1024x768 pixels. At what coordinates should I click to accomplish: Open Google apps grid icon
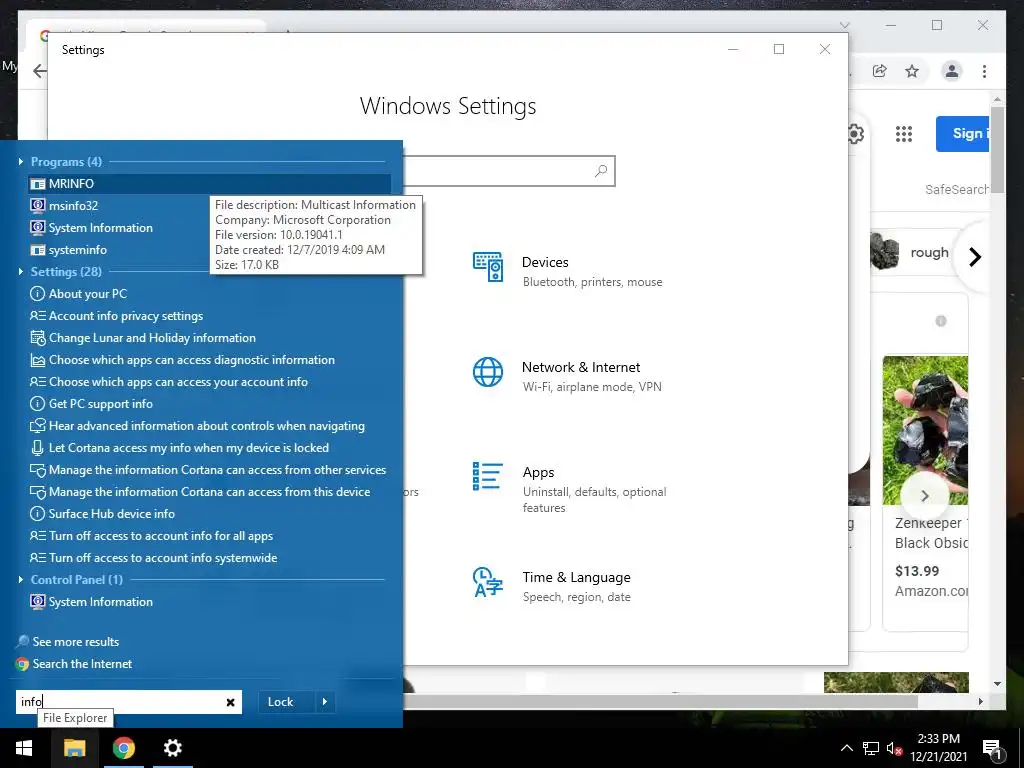904,134
